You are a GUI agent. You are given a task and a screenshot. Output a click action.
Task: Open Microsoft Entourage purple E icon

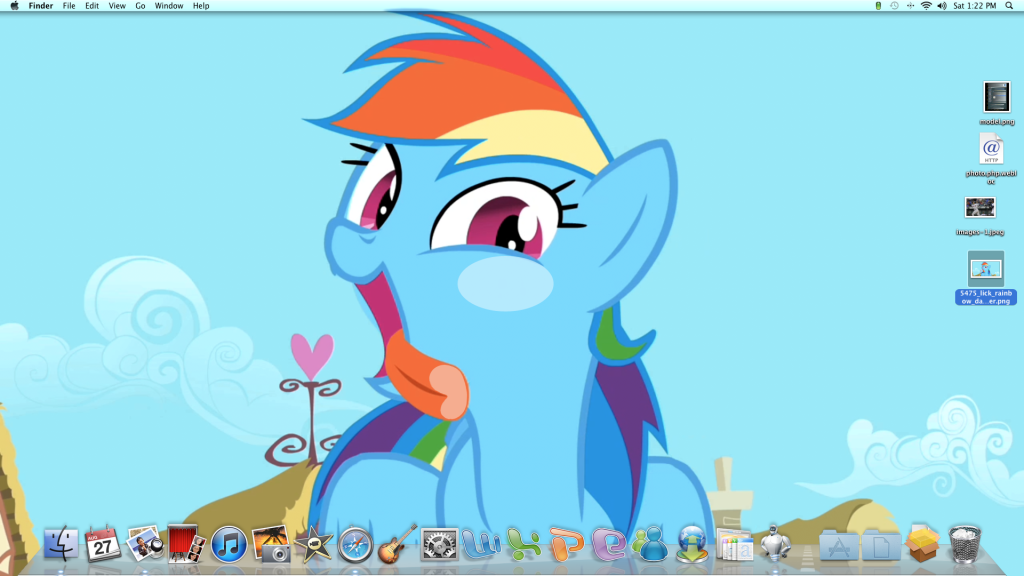click(x=608, y=544)
